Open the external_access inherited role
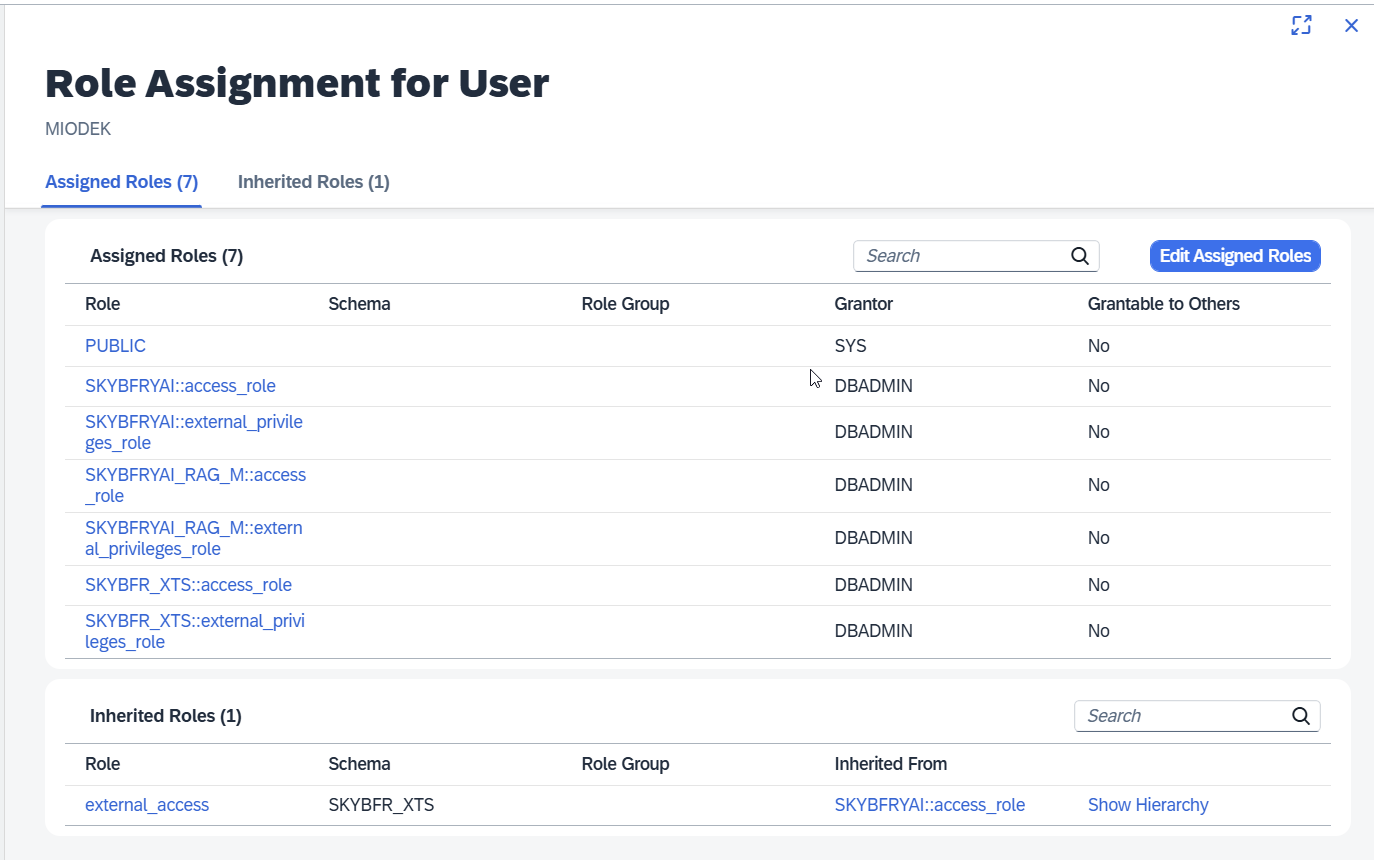1374x860 pixels. (x=147, y=805)
